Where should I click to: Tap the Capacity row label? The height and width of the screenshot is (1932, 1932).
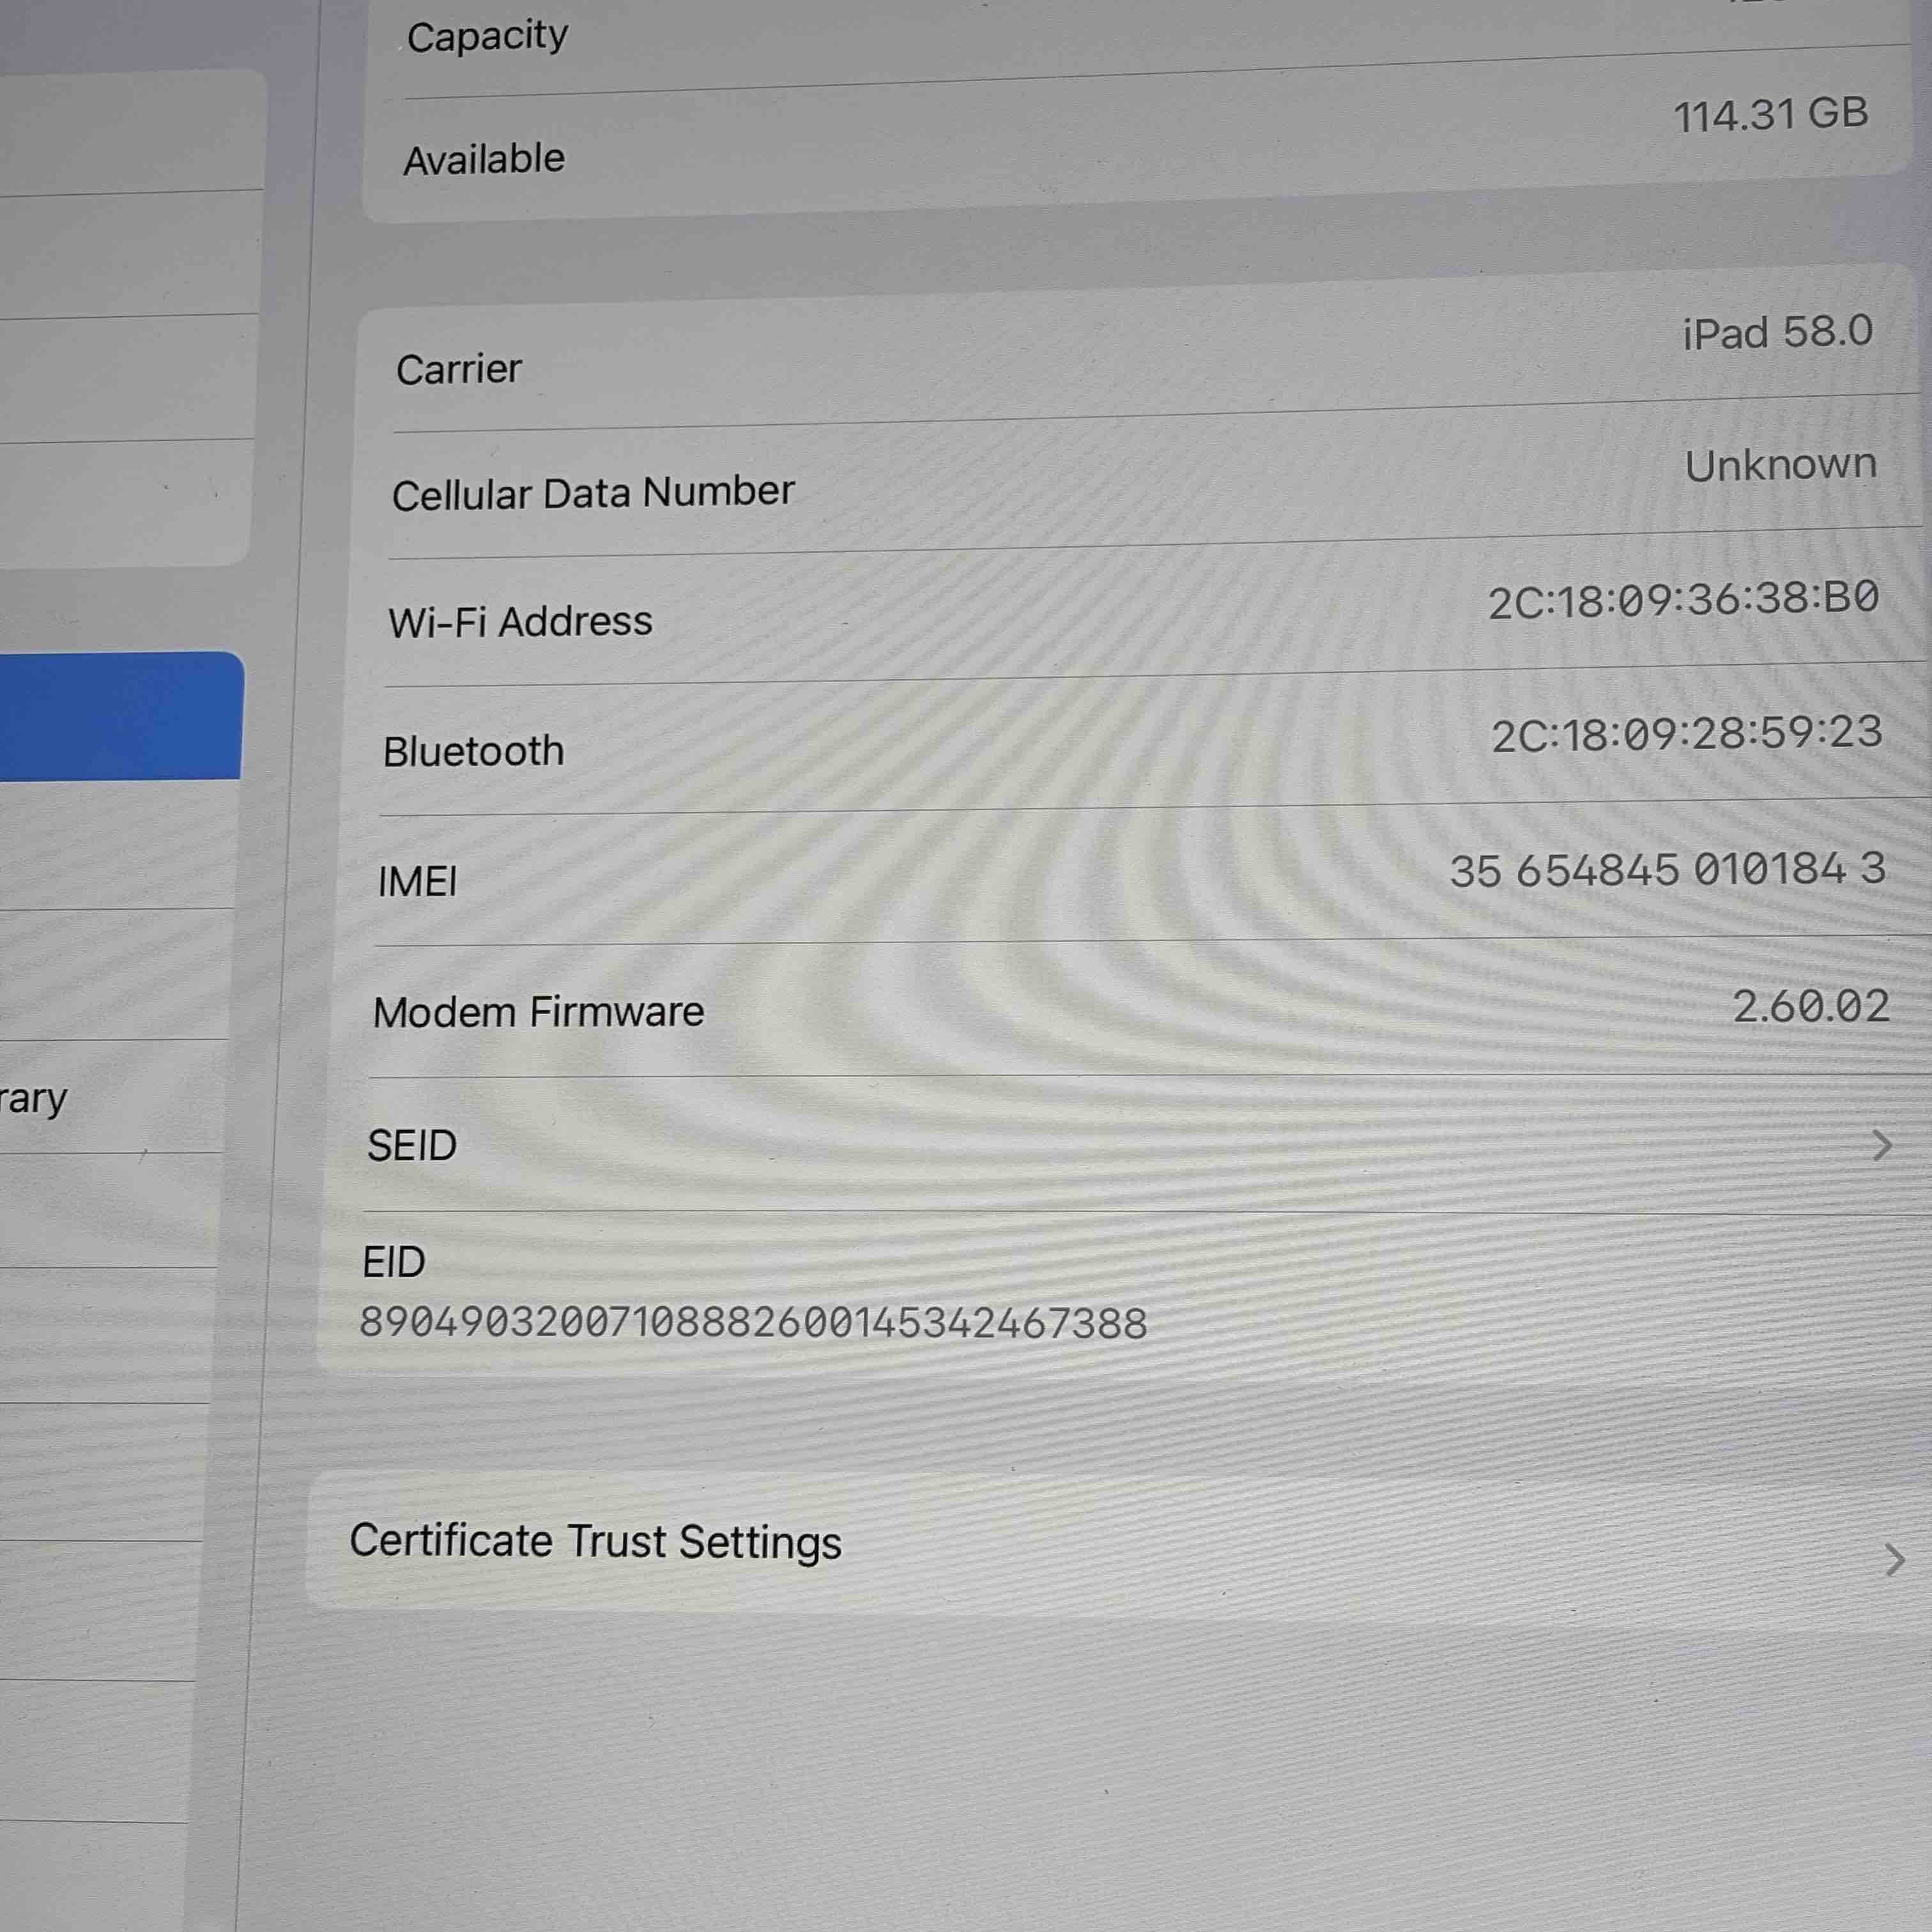click(487, 37)
